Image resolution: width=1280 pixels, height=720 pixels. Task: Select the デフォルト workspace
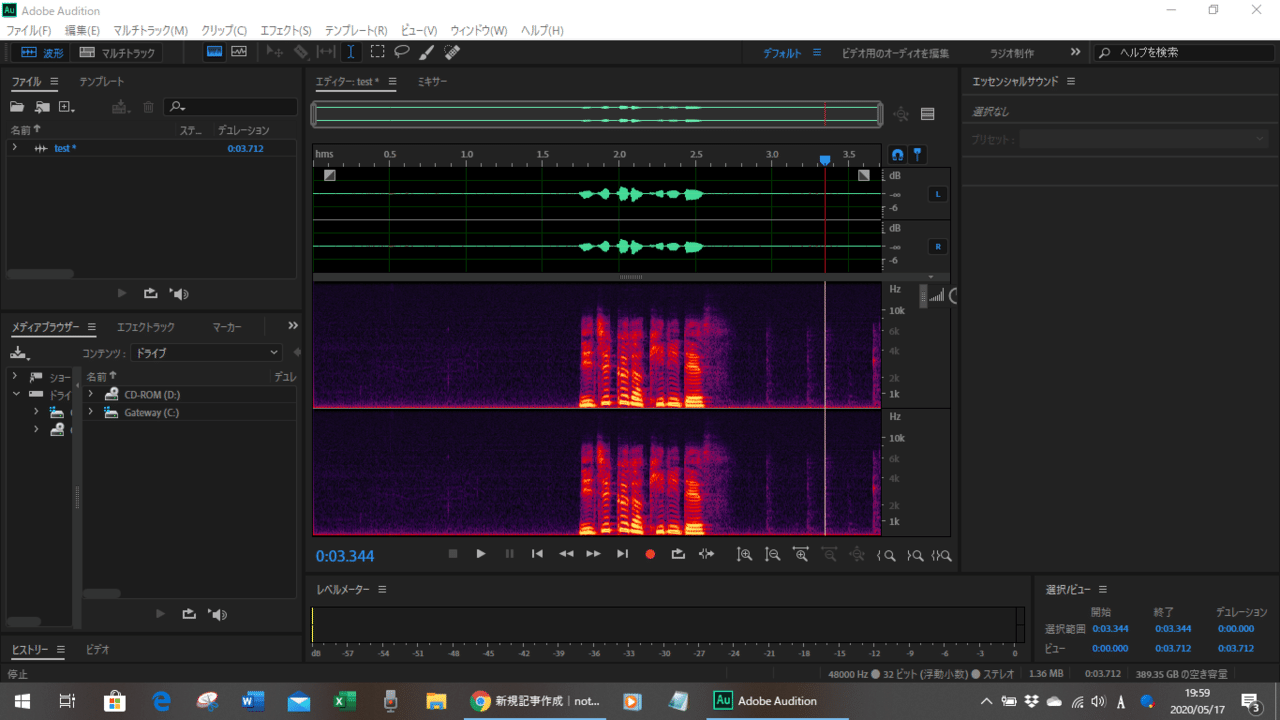783,53
